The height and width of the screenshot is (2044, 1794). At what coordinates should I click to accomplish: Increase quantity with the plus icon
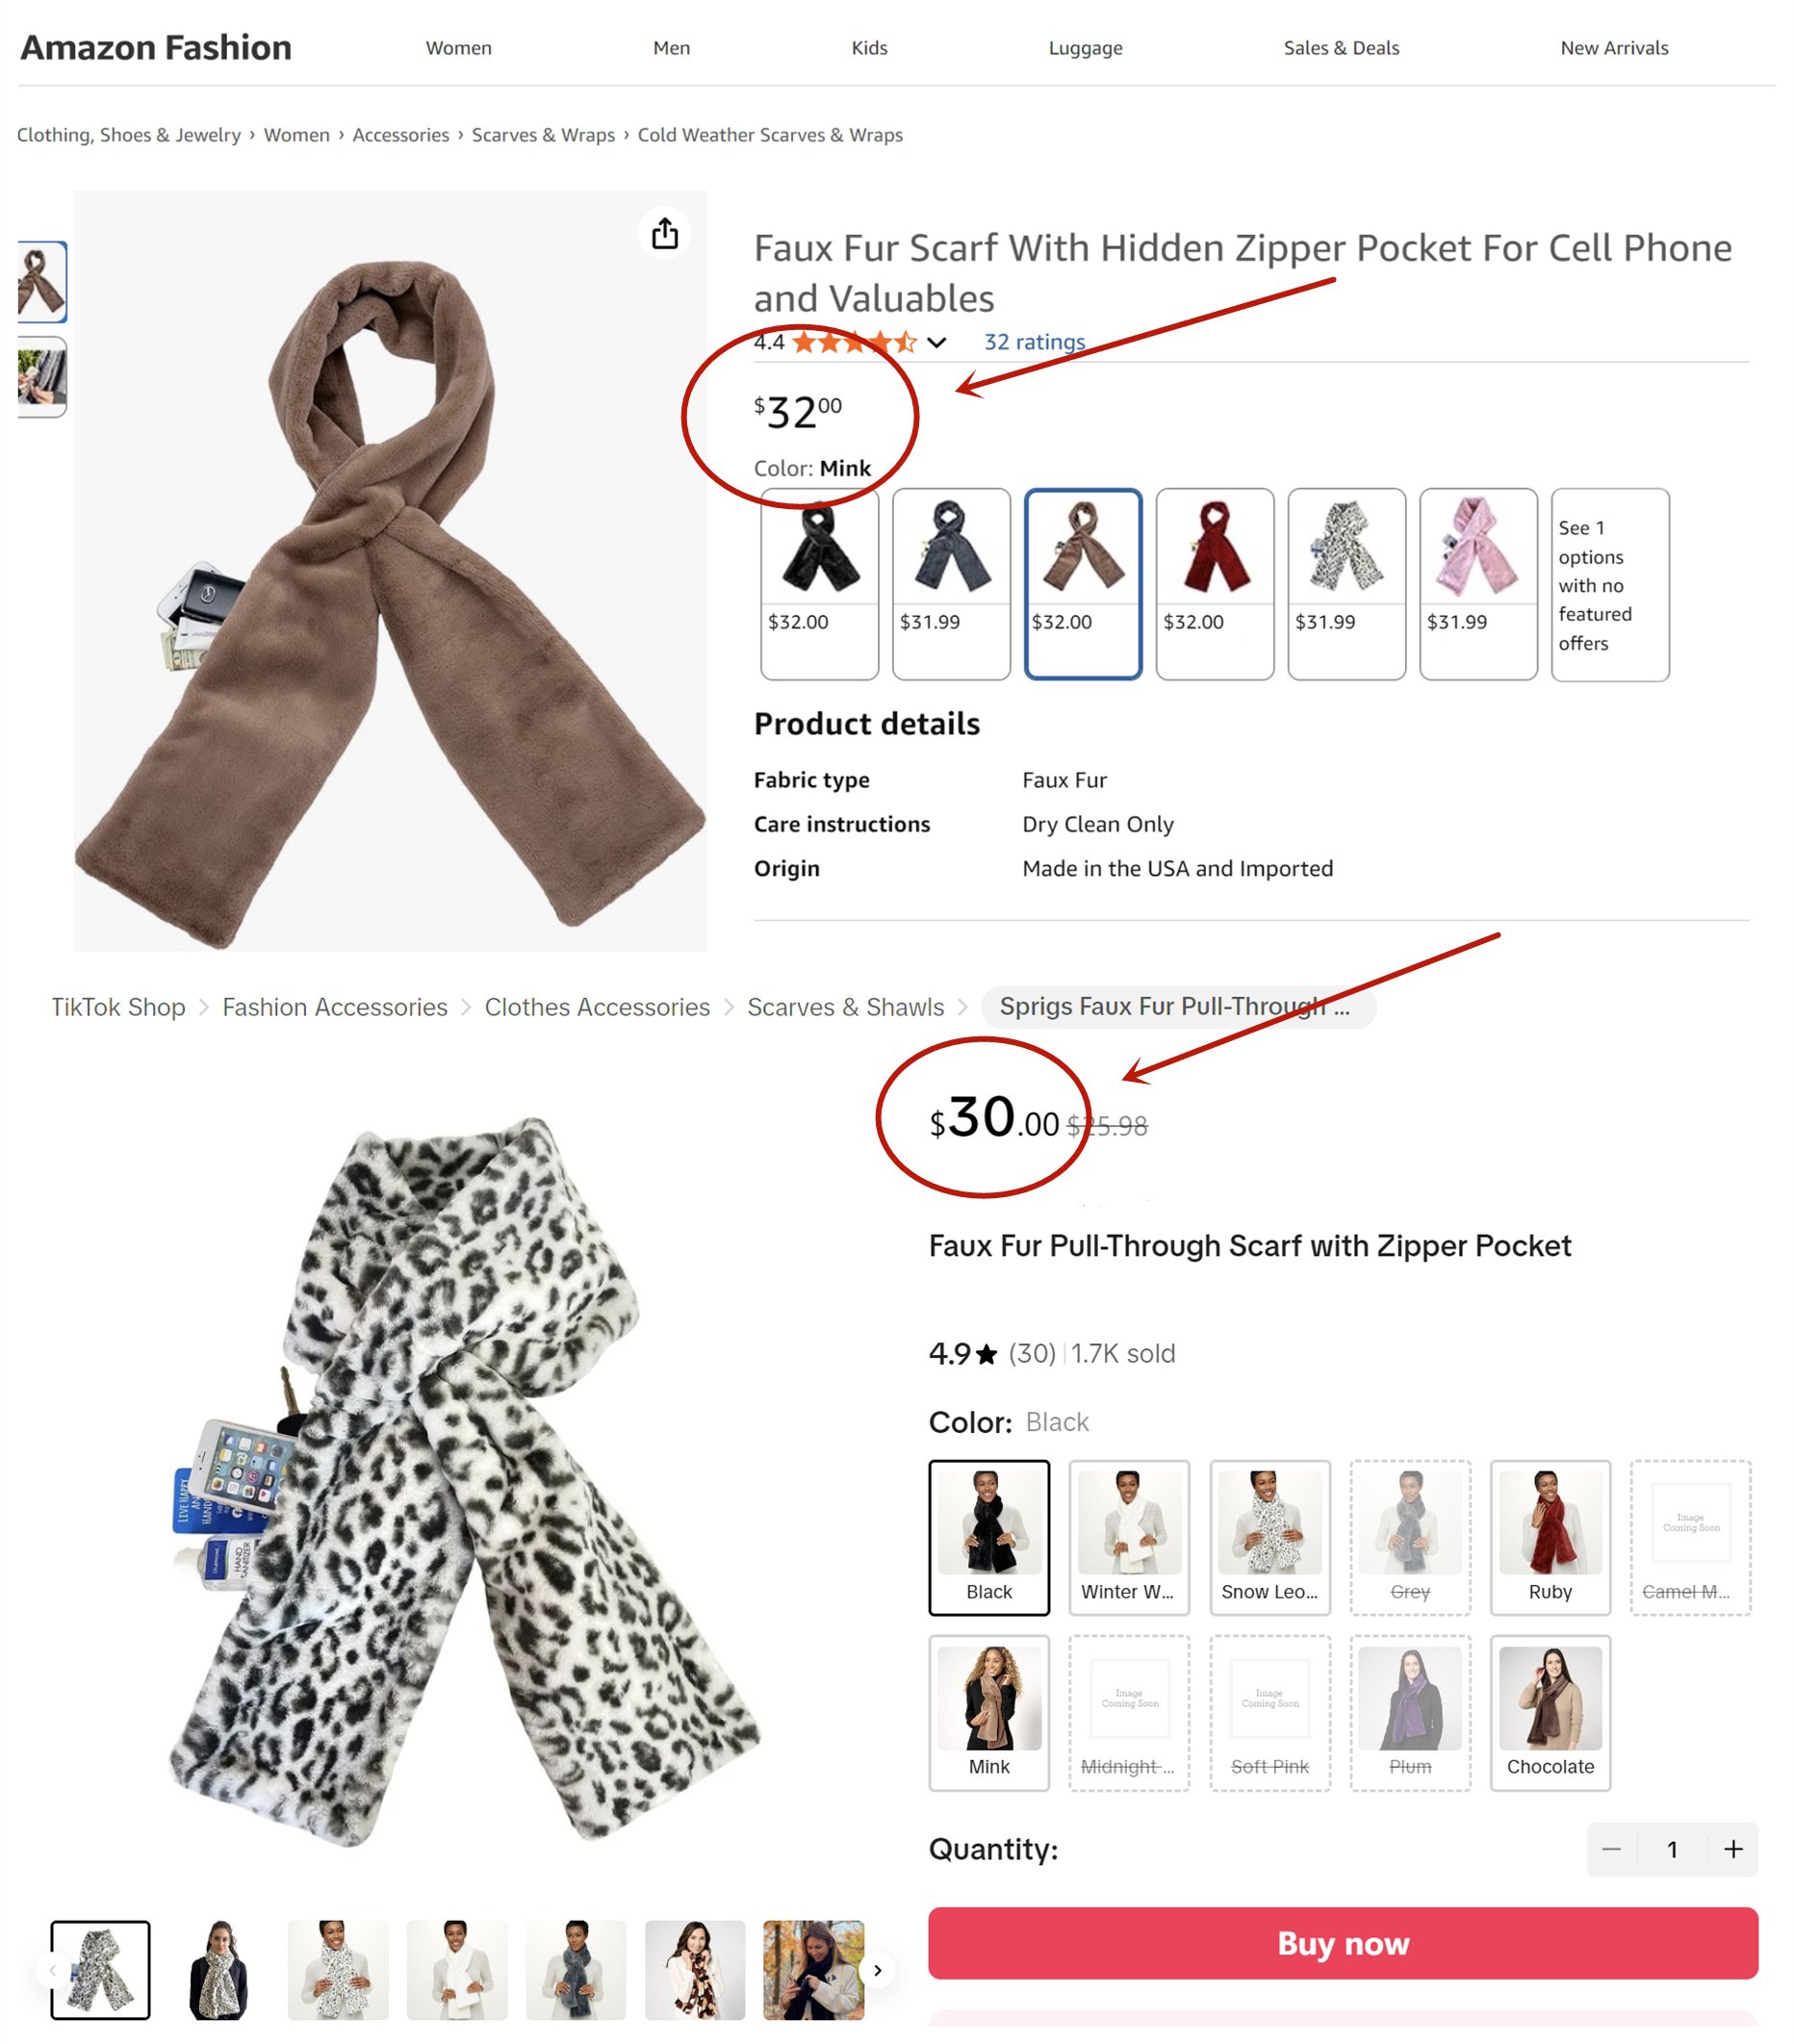(1733, 1849)
